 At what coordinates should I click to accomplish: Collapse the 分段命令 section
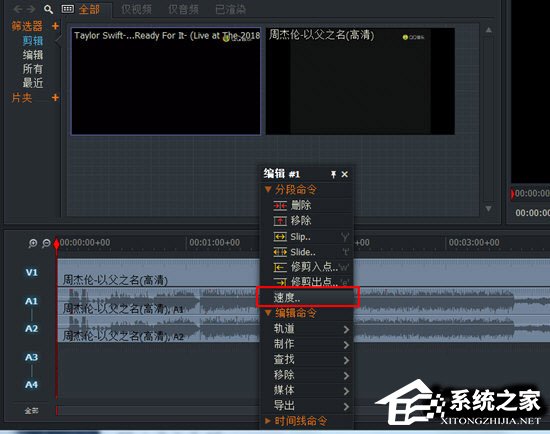tap(268, 189)
